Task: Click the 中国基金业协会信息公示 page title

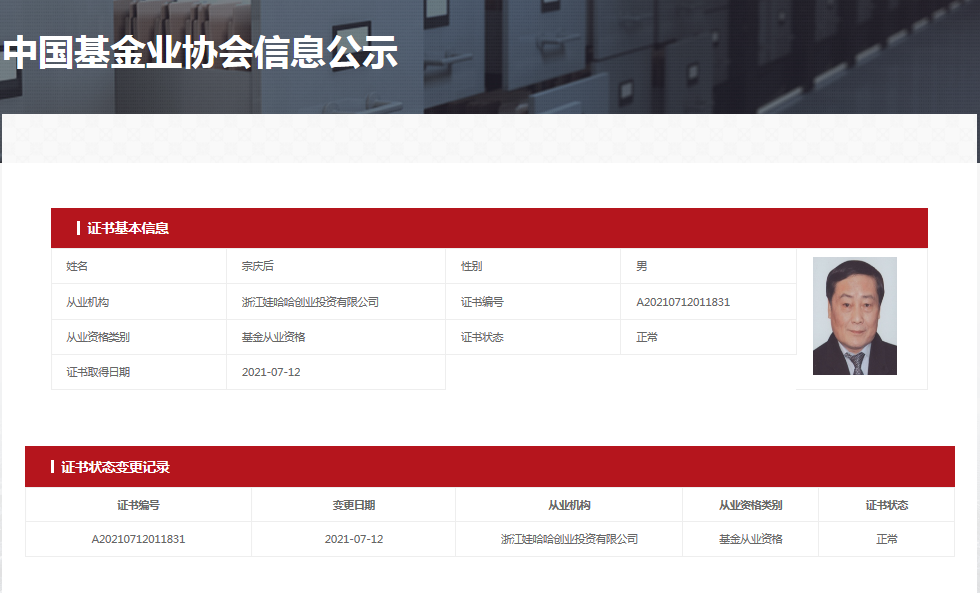Action: (x=200, y=52)
